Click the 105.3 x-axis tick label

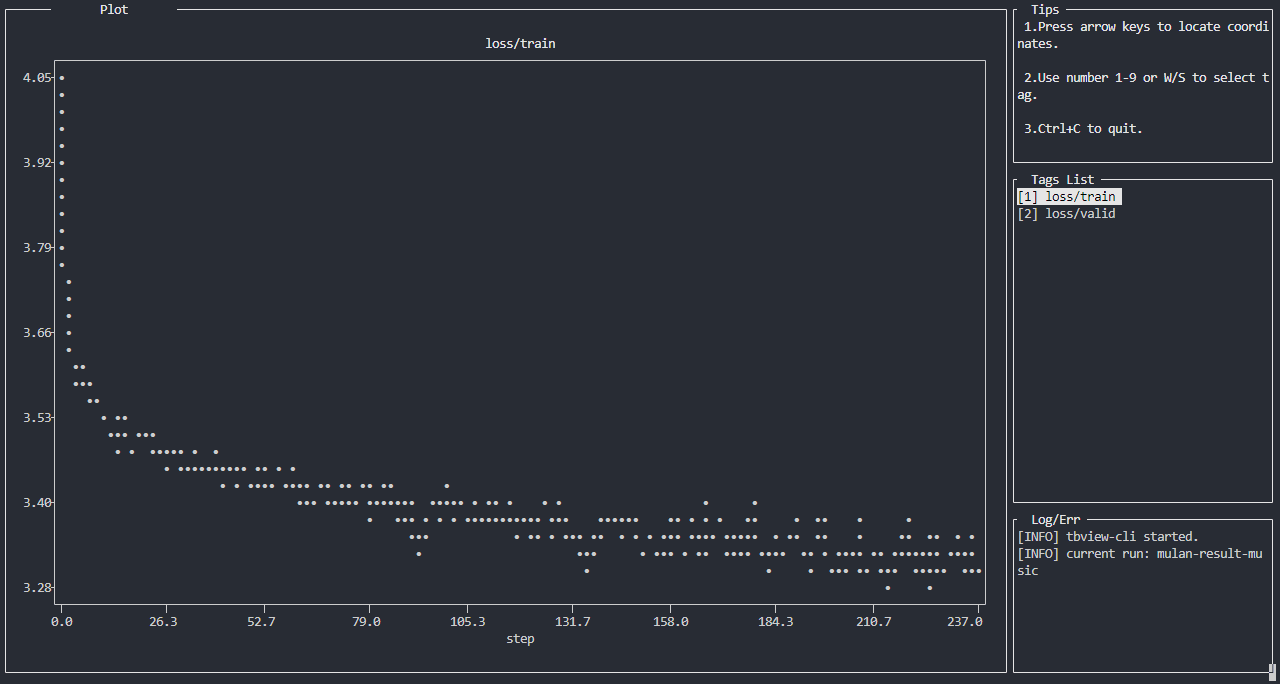pyautogui.click(x=467, y=622)
